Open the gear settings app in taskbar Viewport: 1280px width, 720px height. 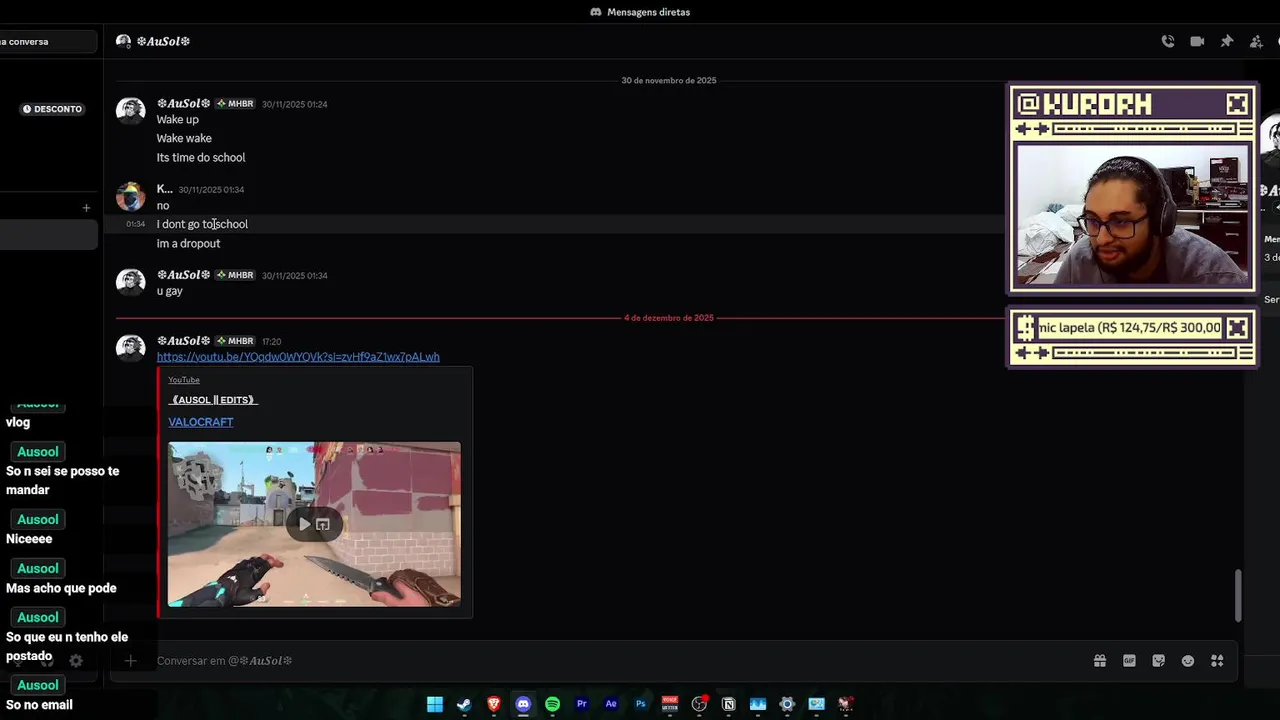click(x=787, y=704)
